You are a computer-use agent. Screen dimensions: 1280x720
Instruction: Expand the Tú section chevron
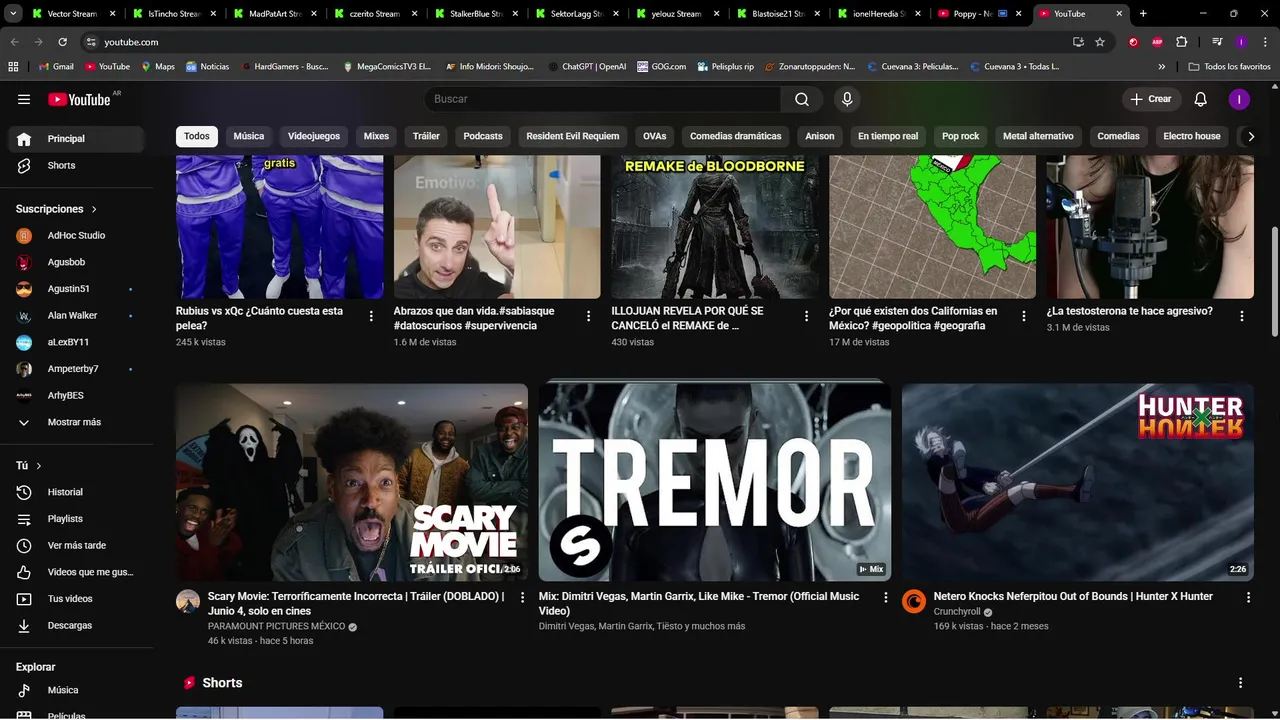click(x=39, y=466)
